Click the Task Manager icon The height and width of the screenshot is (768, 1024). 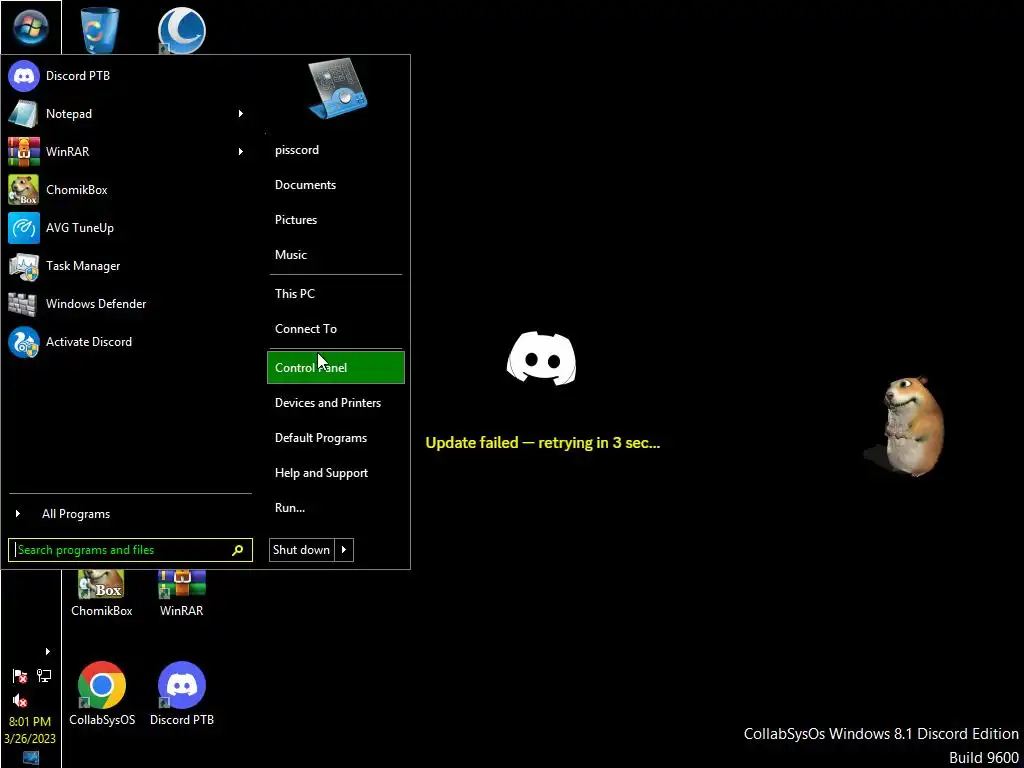coord(24,266)
